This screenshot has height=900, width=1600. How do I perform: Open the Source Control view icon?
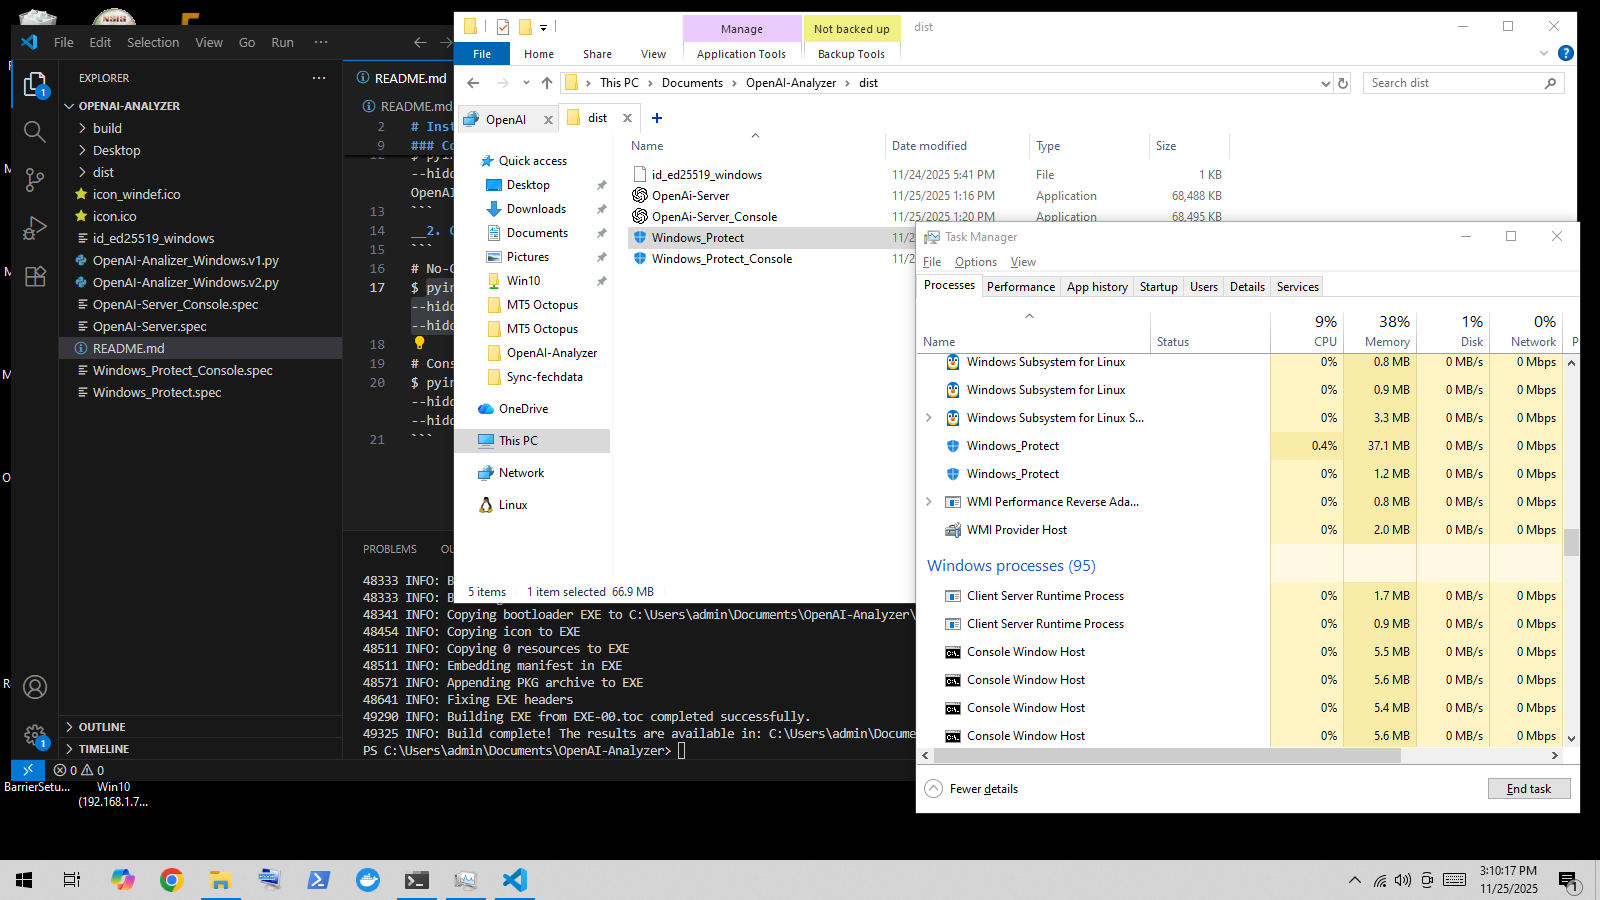tap(35, 179)
